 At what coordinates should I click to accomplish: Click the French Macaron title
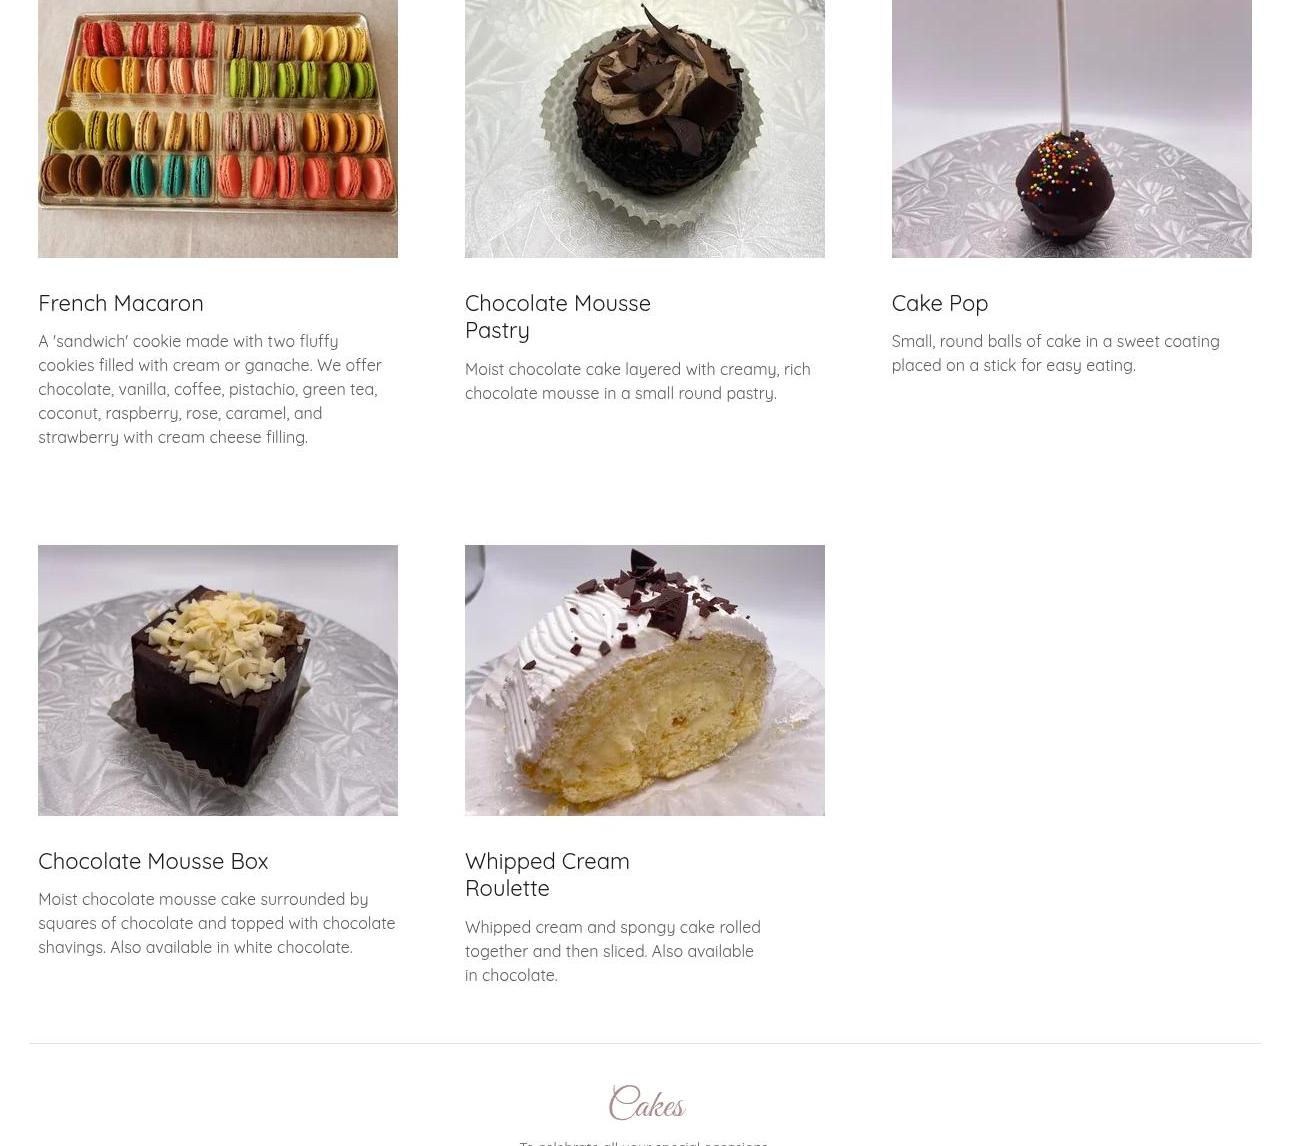coord(121,303)
